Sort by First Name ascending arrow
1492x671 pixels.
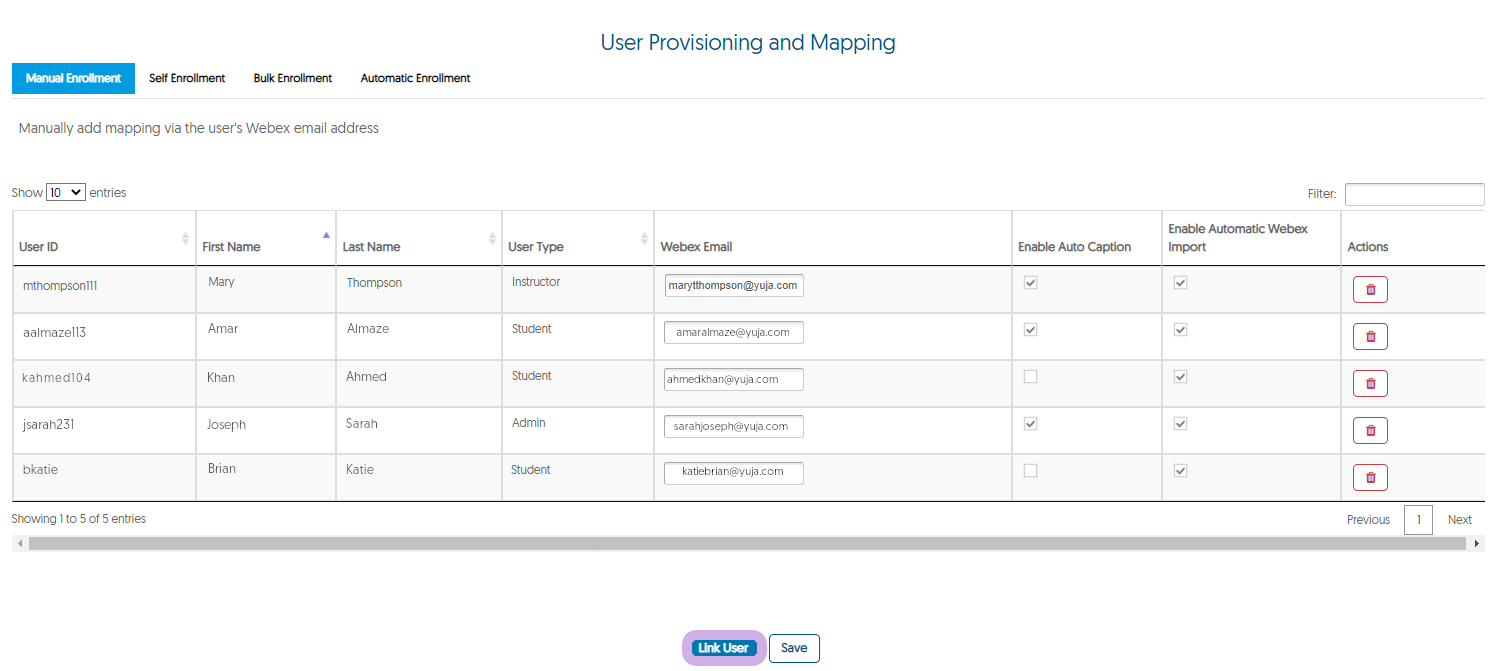325,236
